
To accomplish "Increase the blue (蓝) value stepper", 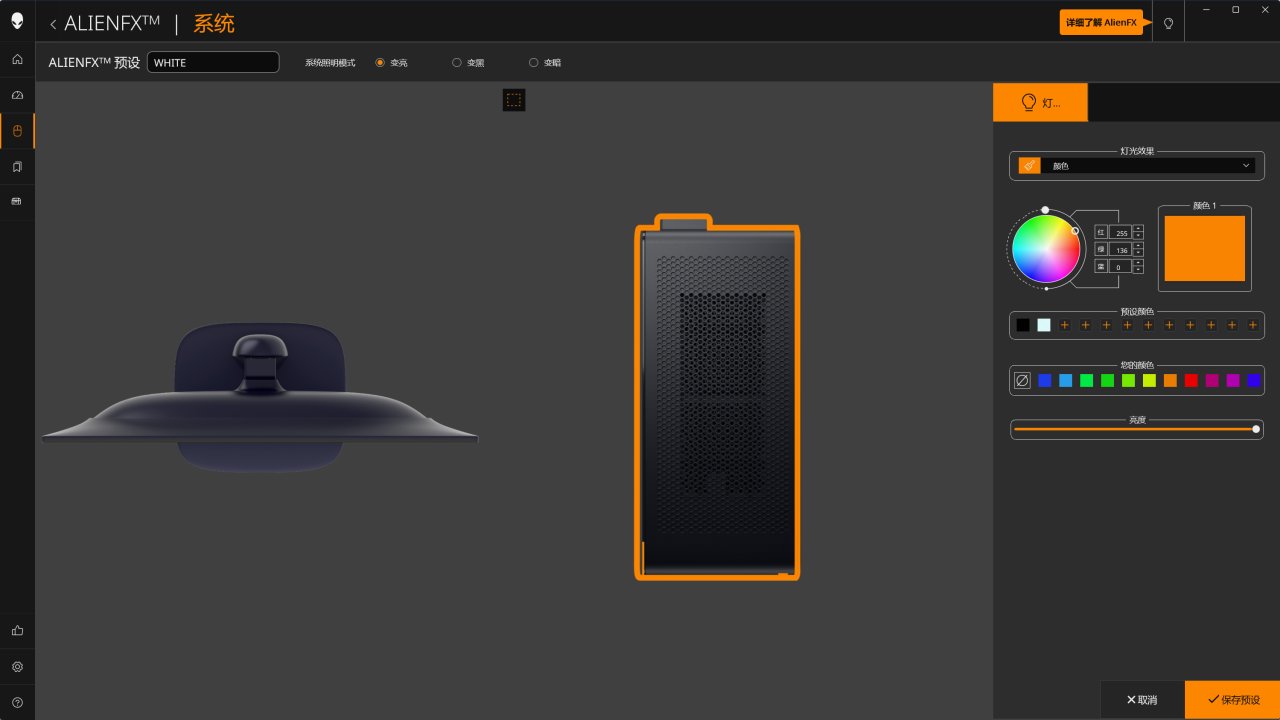I will click(x=1138, y=264).
